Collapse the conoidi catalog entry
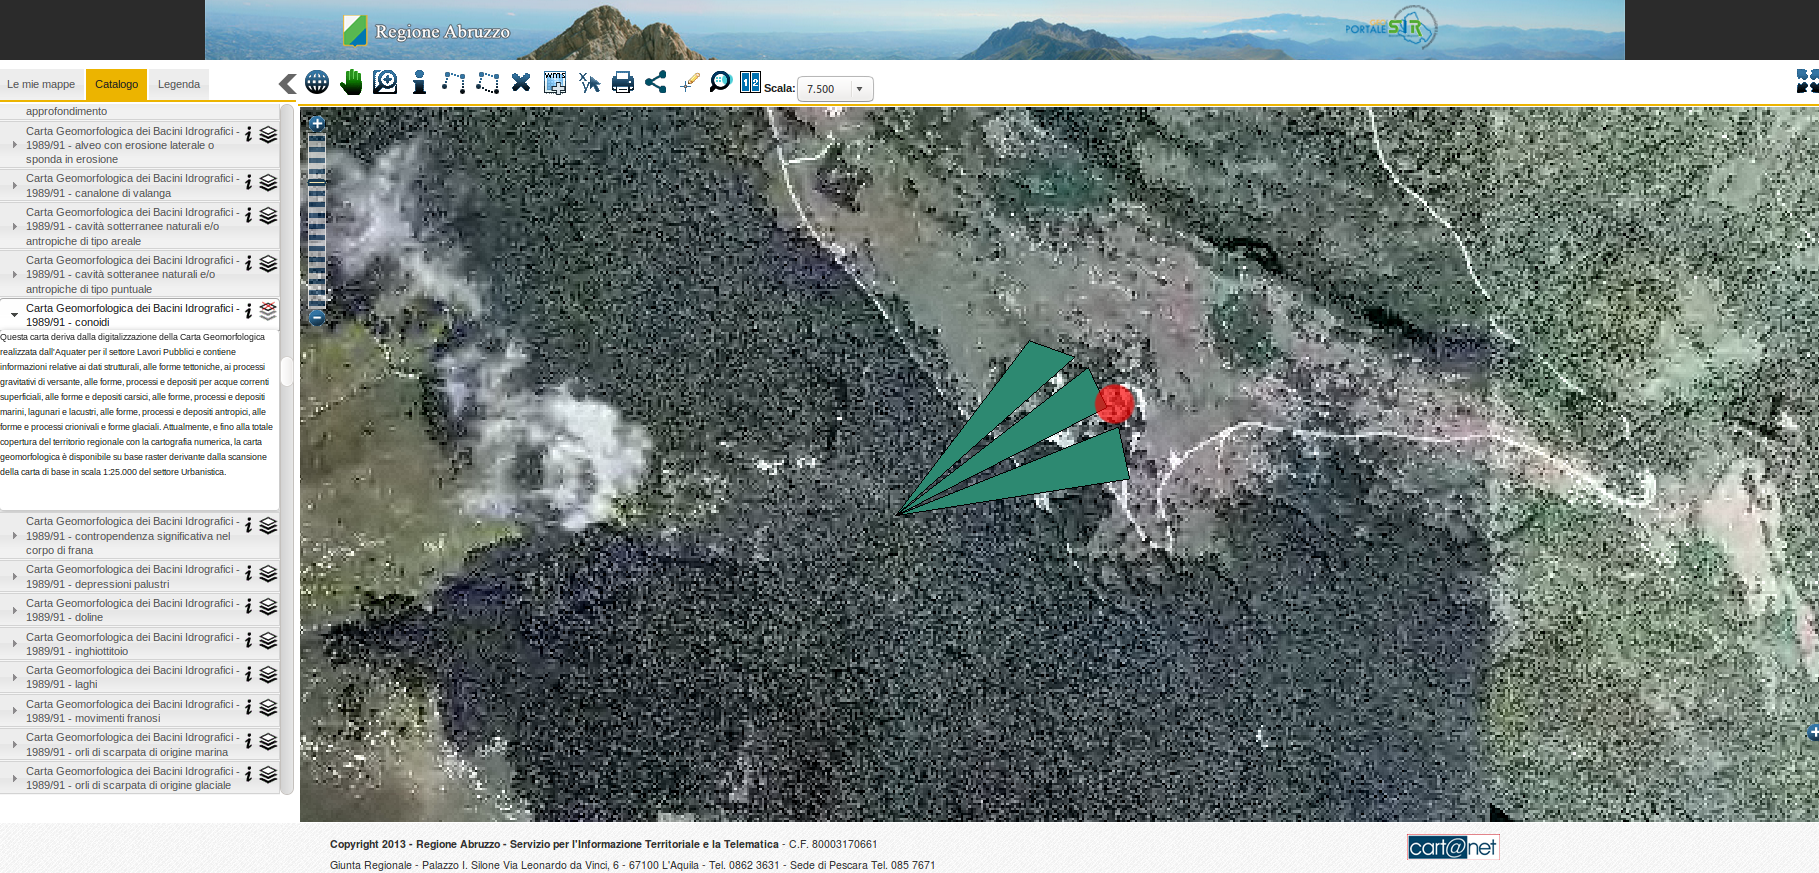The height and width of the screenshot is (873, 1819). point(14,315)
